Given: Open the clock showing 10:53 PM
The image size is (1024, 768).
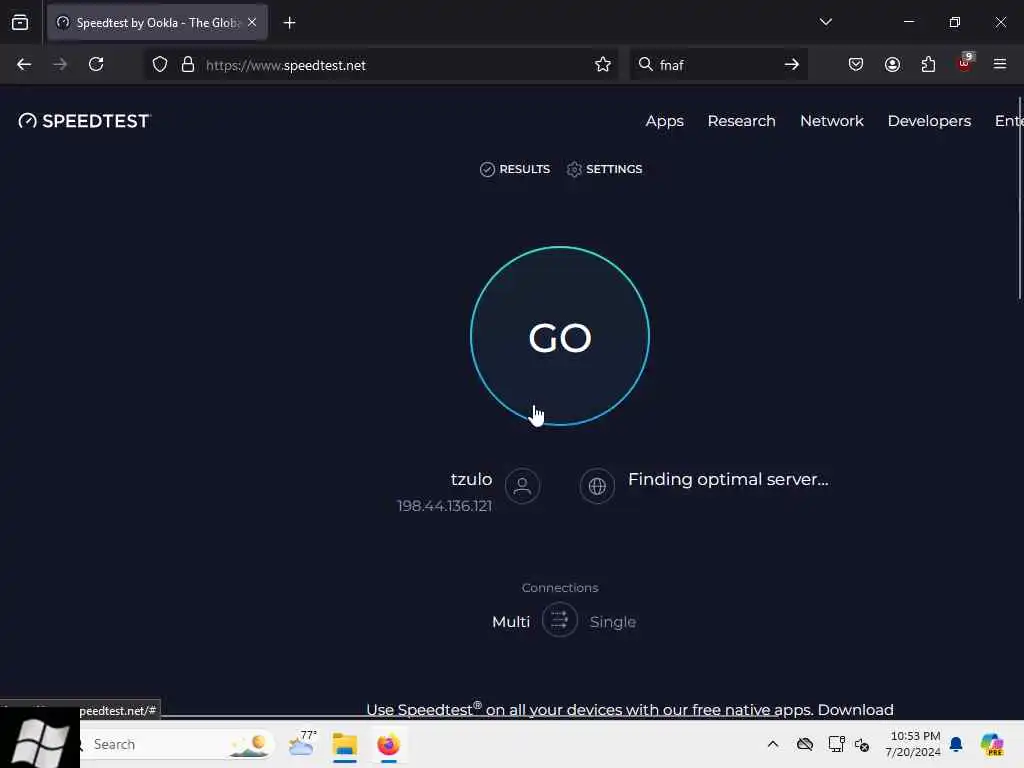Looking at the screenshot, I should coord(912,744).
